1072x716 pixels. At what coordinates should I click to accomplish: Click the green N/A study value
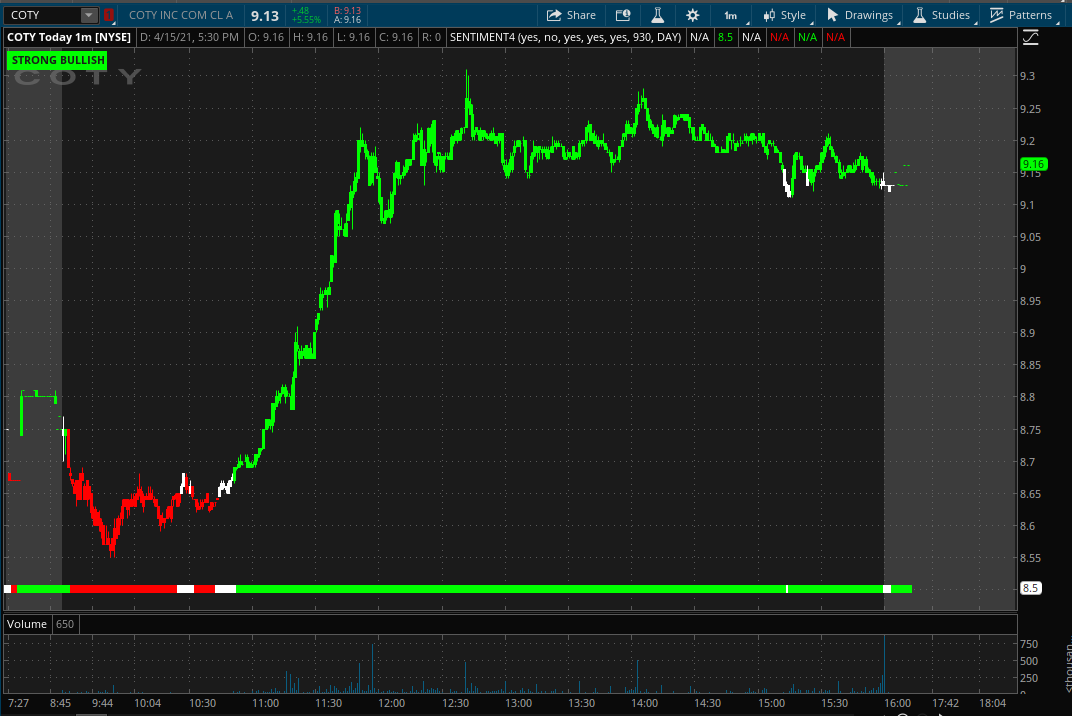pyautogui.click(x=807, y=37)
